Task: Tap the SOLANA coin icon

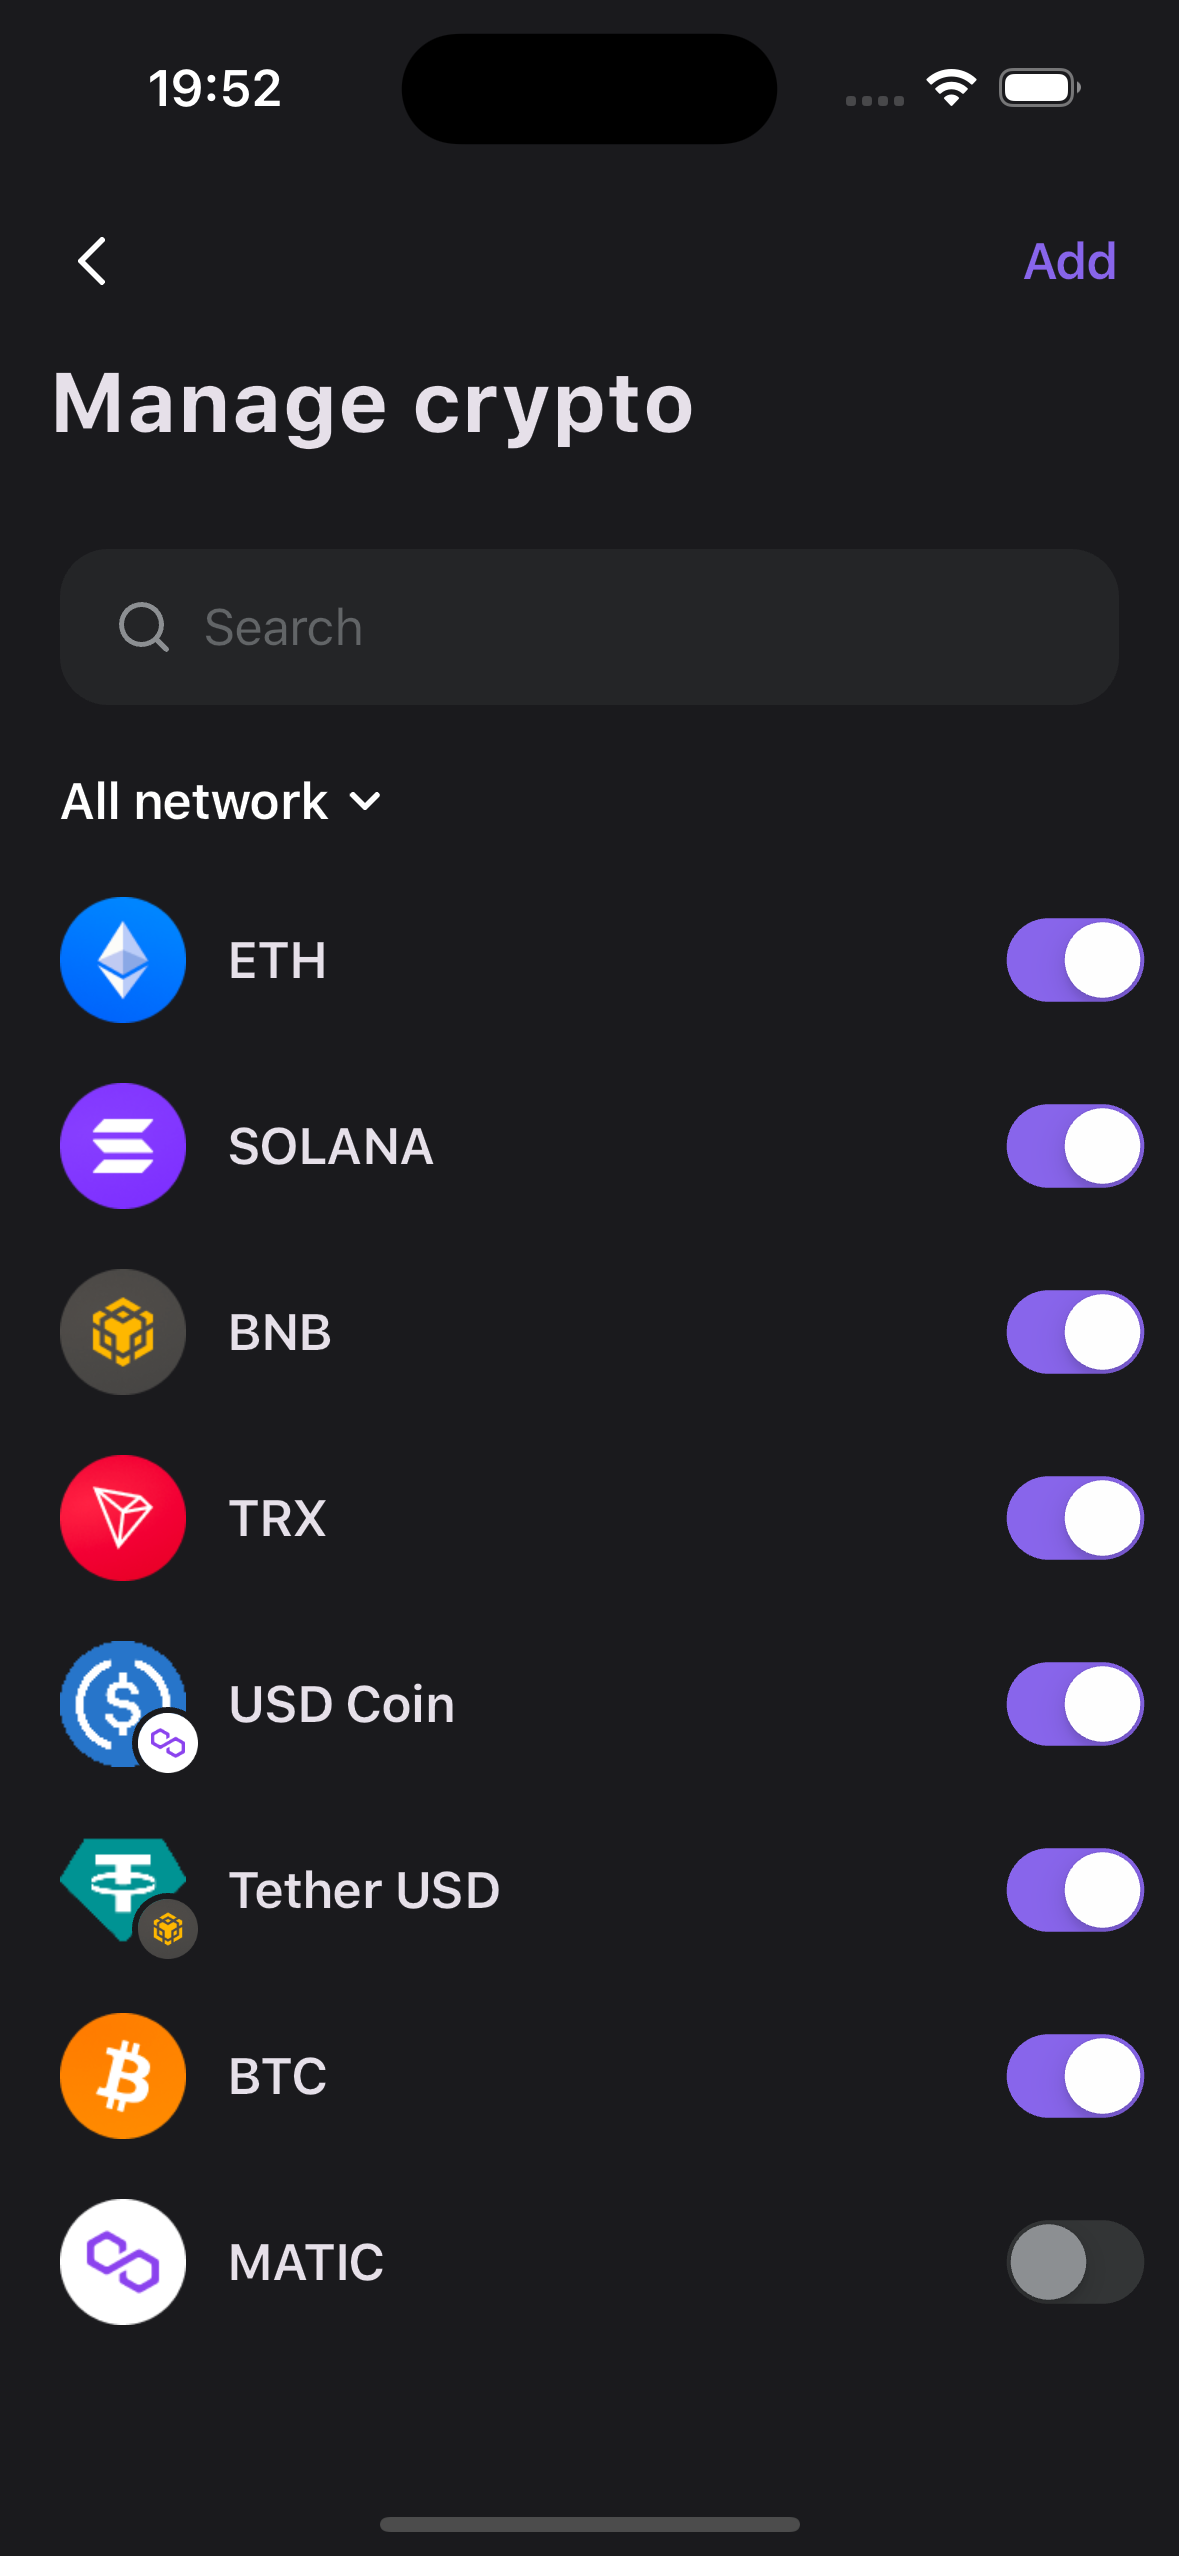Action: (123, 1146)
